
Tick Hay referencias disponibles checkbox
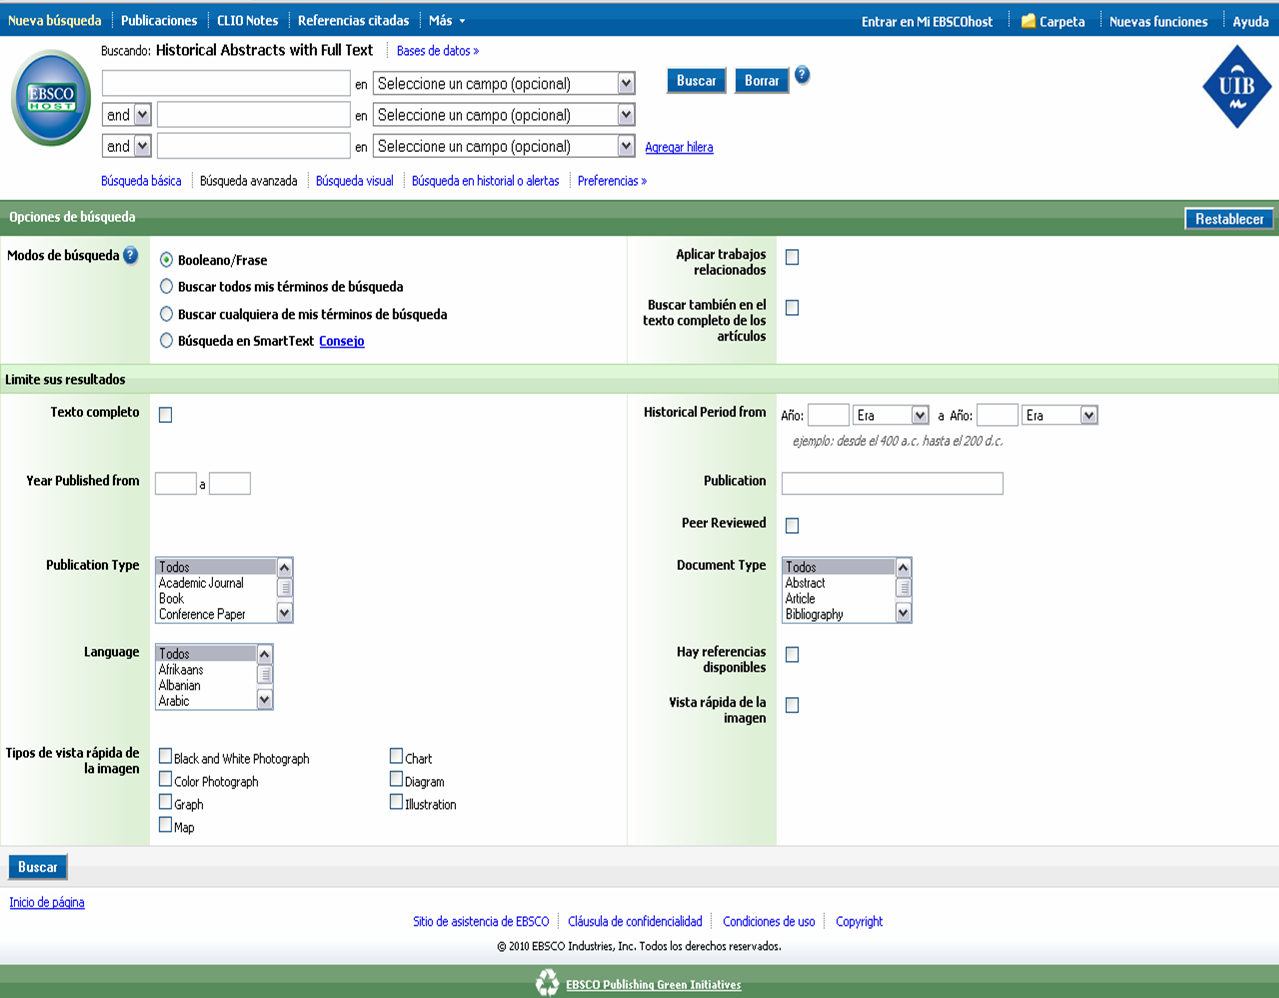[792, 655]
